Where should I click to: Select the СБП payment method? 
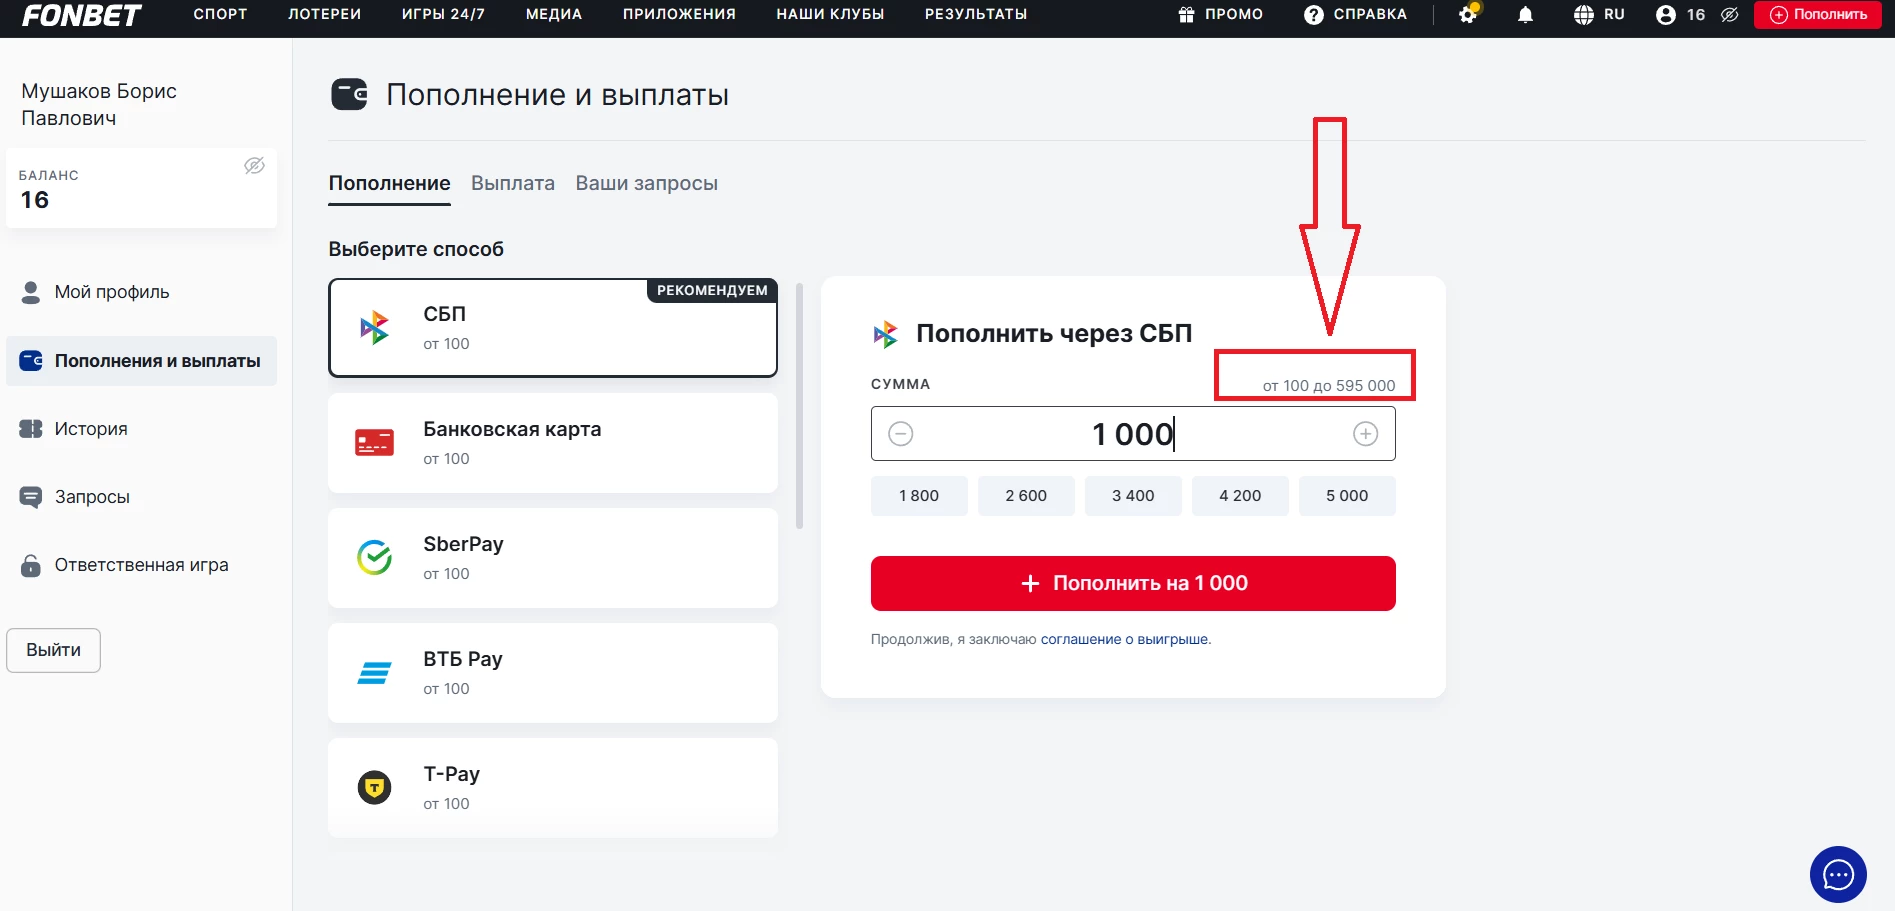click(x=553, y=328)
